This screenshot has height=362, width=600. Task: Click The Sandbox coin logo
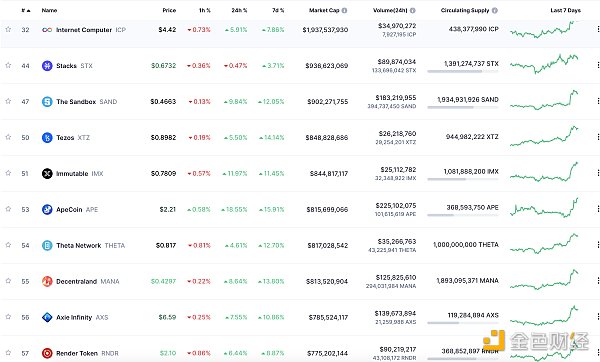(47, 102)
